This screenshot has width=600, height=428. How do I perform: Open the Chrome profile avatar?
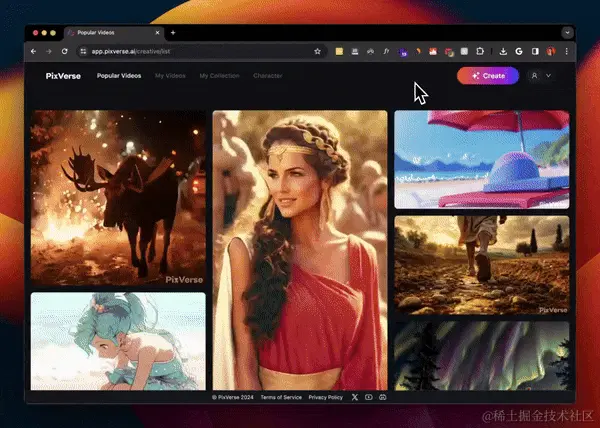[551, 51]
